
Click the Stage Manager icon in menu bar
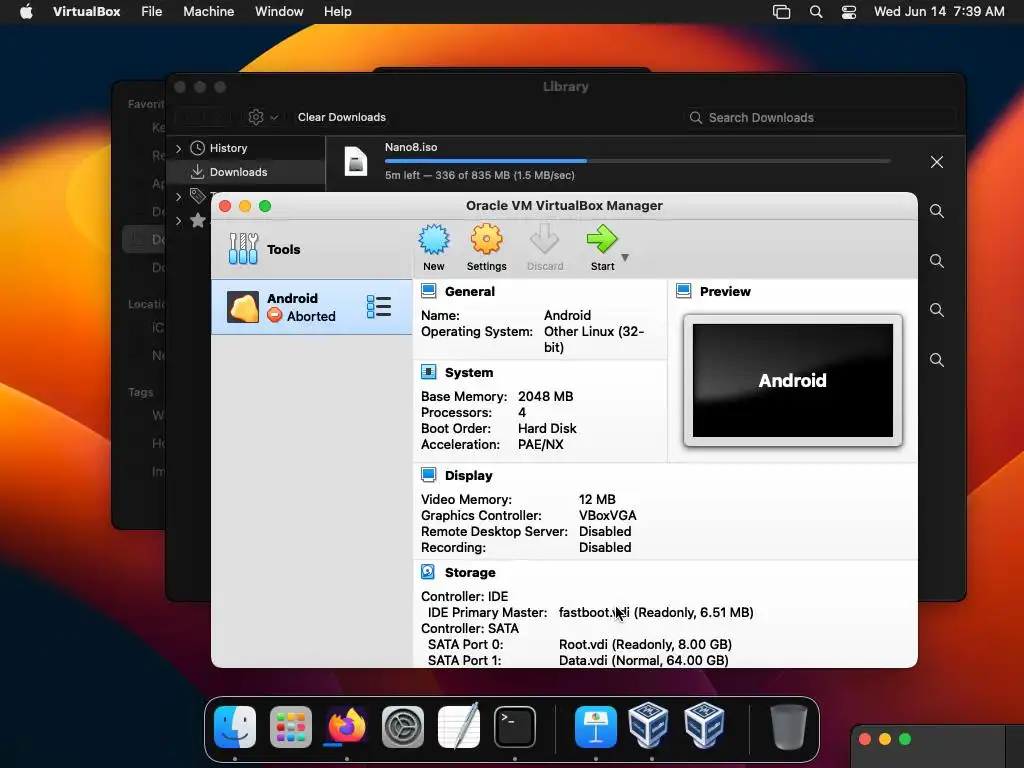[x=781, y=12]
